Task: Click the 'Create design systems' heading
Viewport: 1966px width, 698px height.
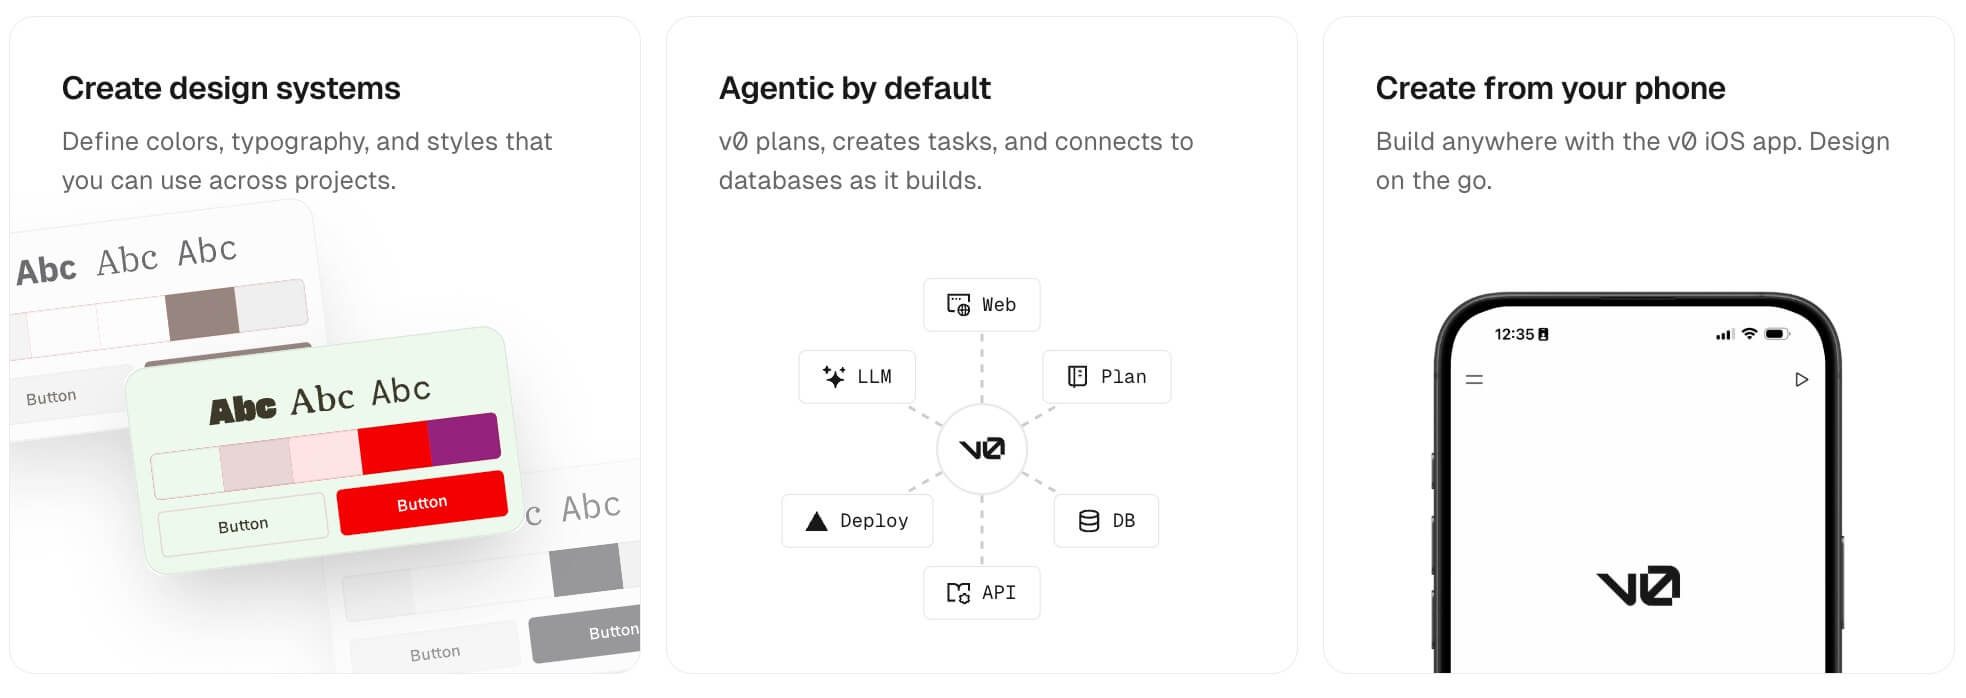Action: 231,89
